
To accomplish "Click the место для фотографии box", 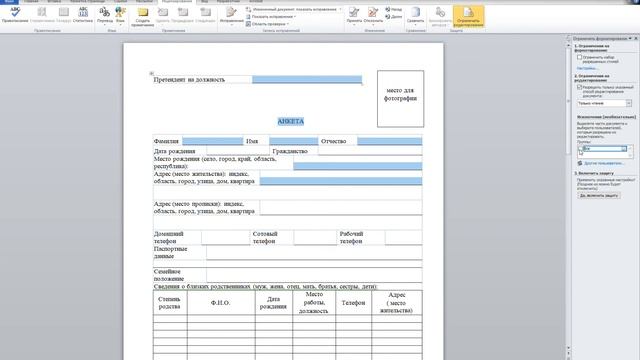I will 400,98.
